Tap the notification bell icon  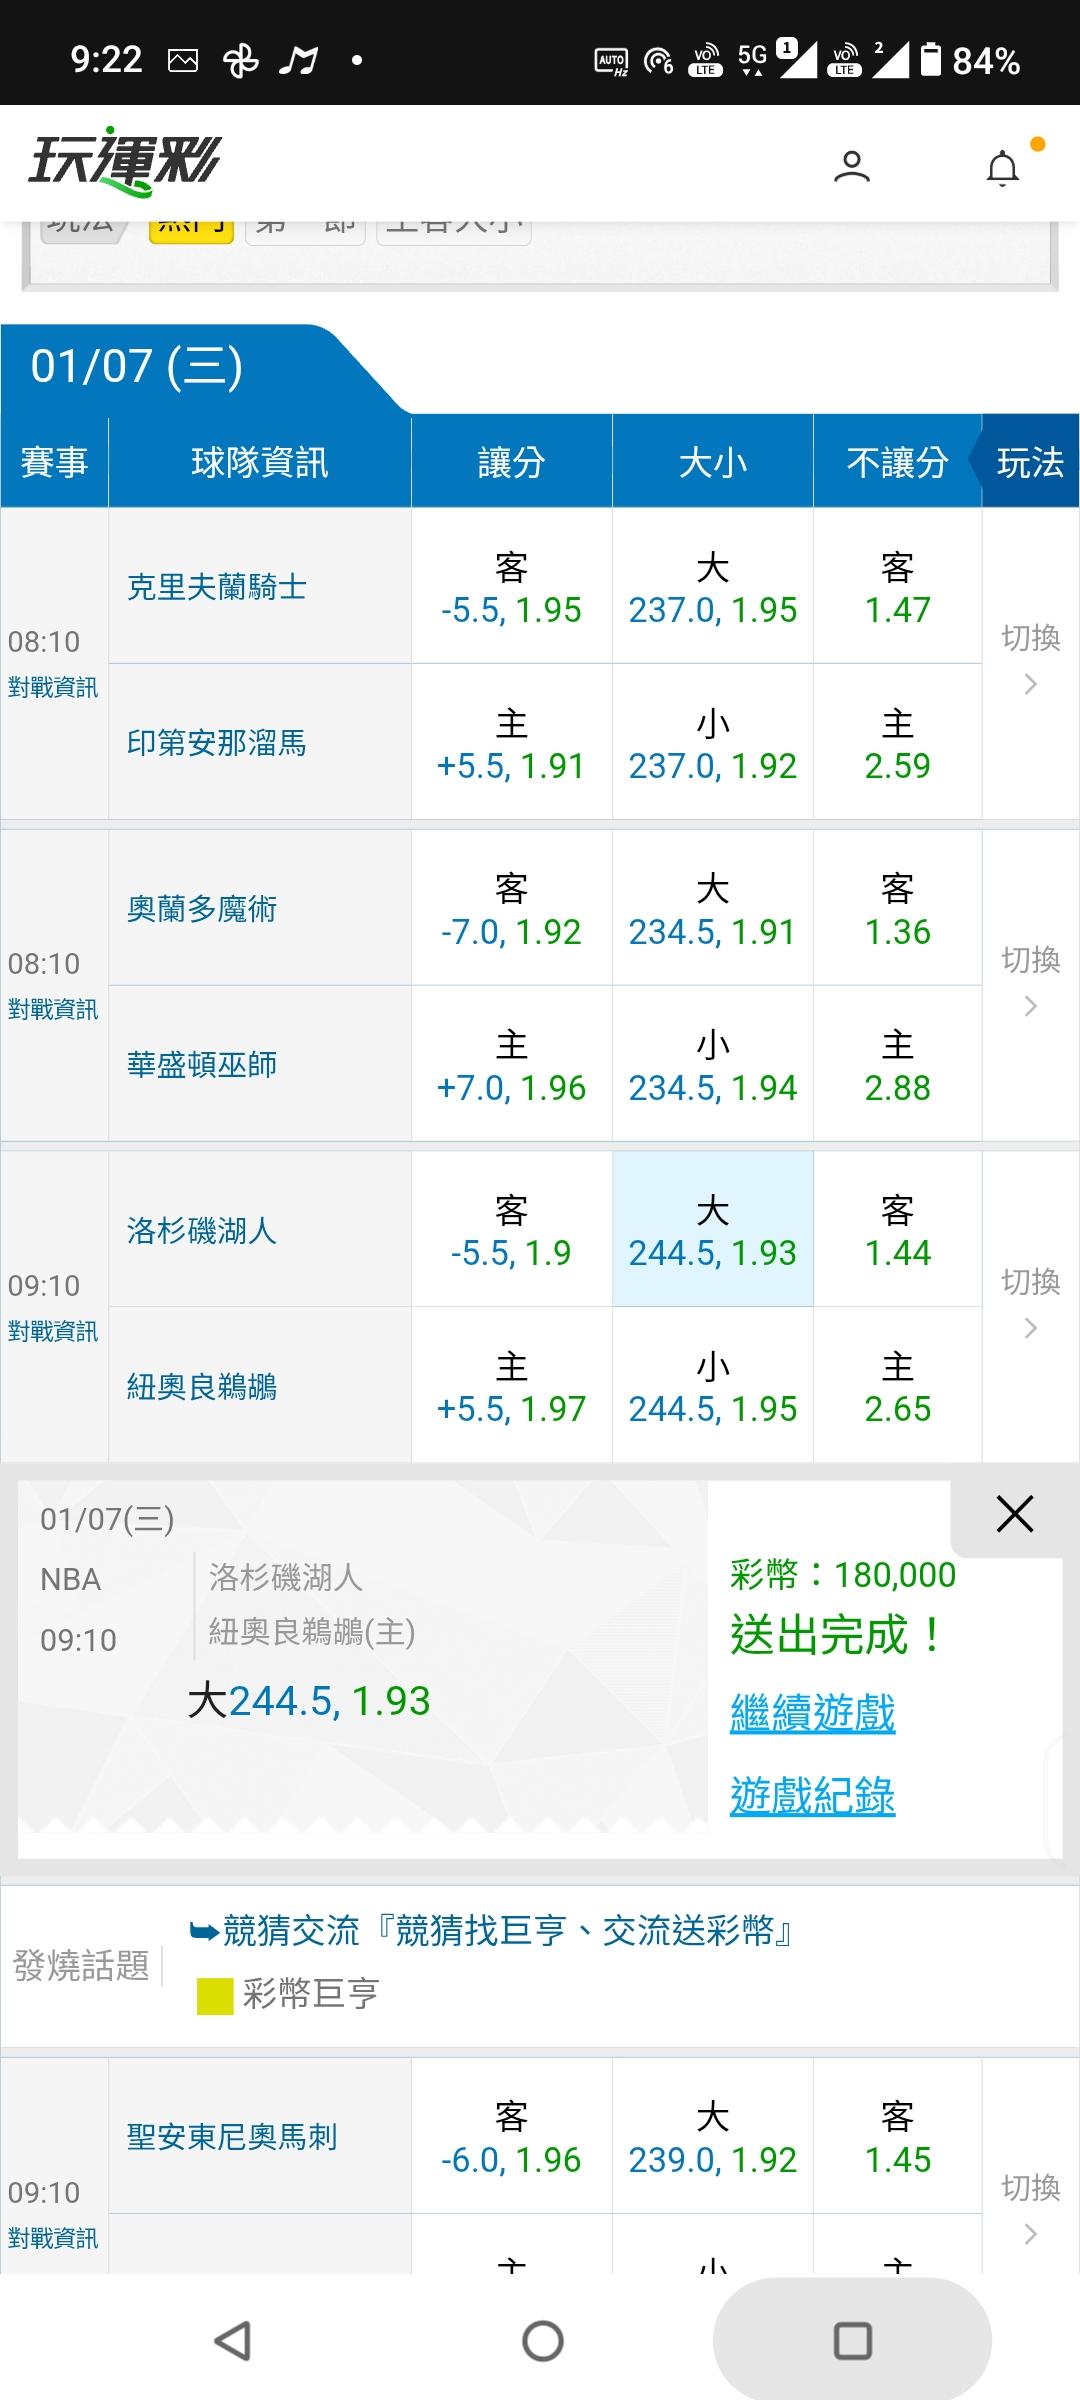point(1003,168)
